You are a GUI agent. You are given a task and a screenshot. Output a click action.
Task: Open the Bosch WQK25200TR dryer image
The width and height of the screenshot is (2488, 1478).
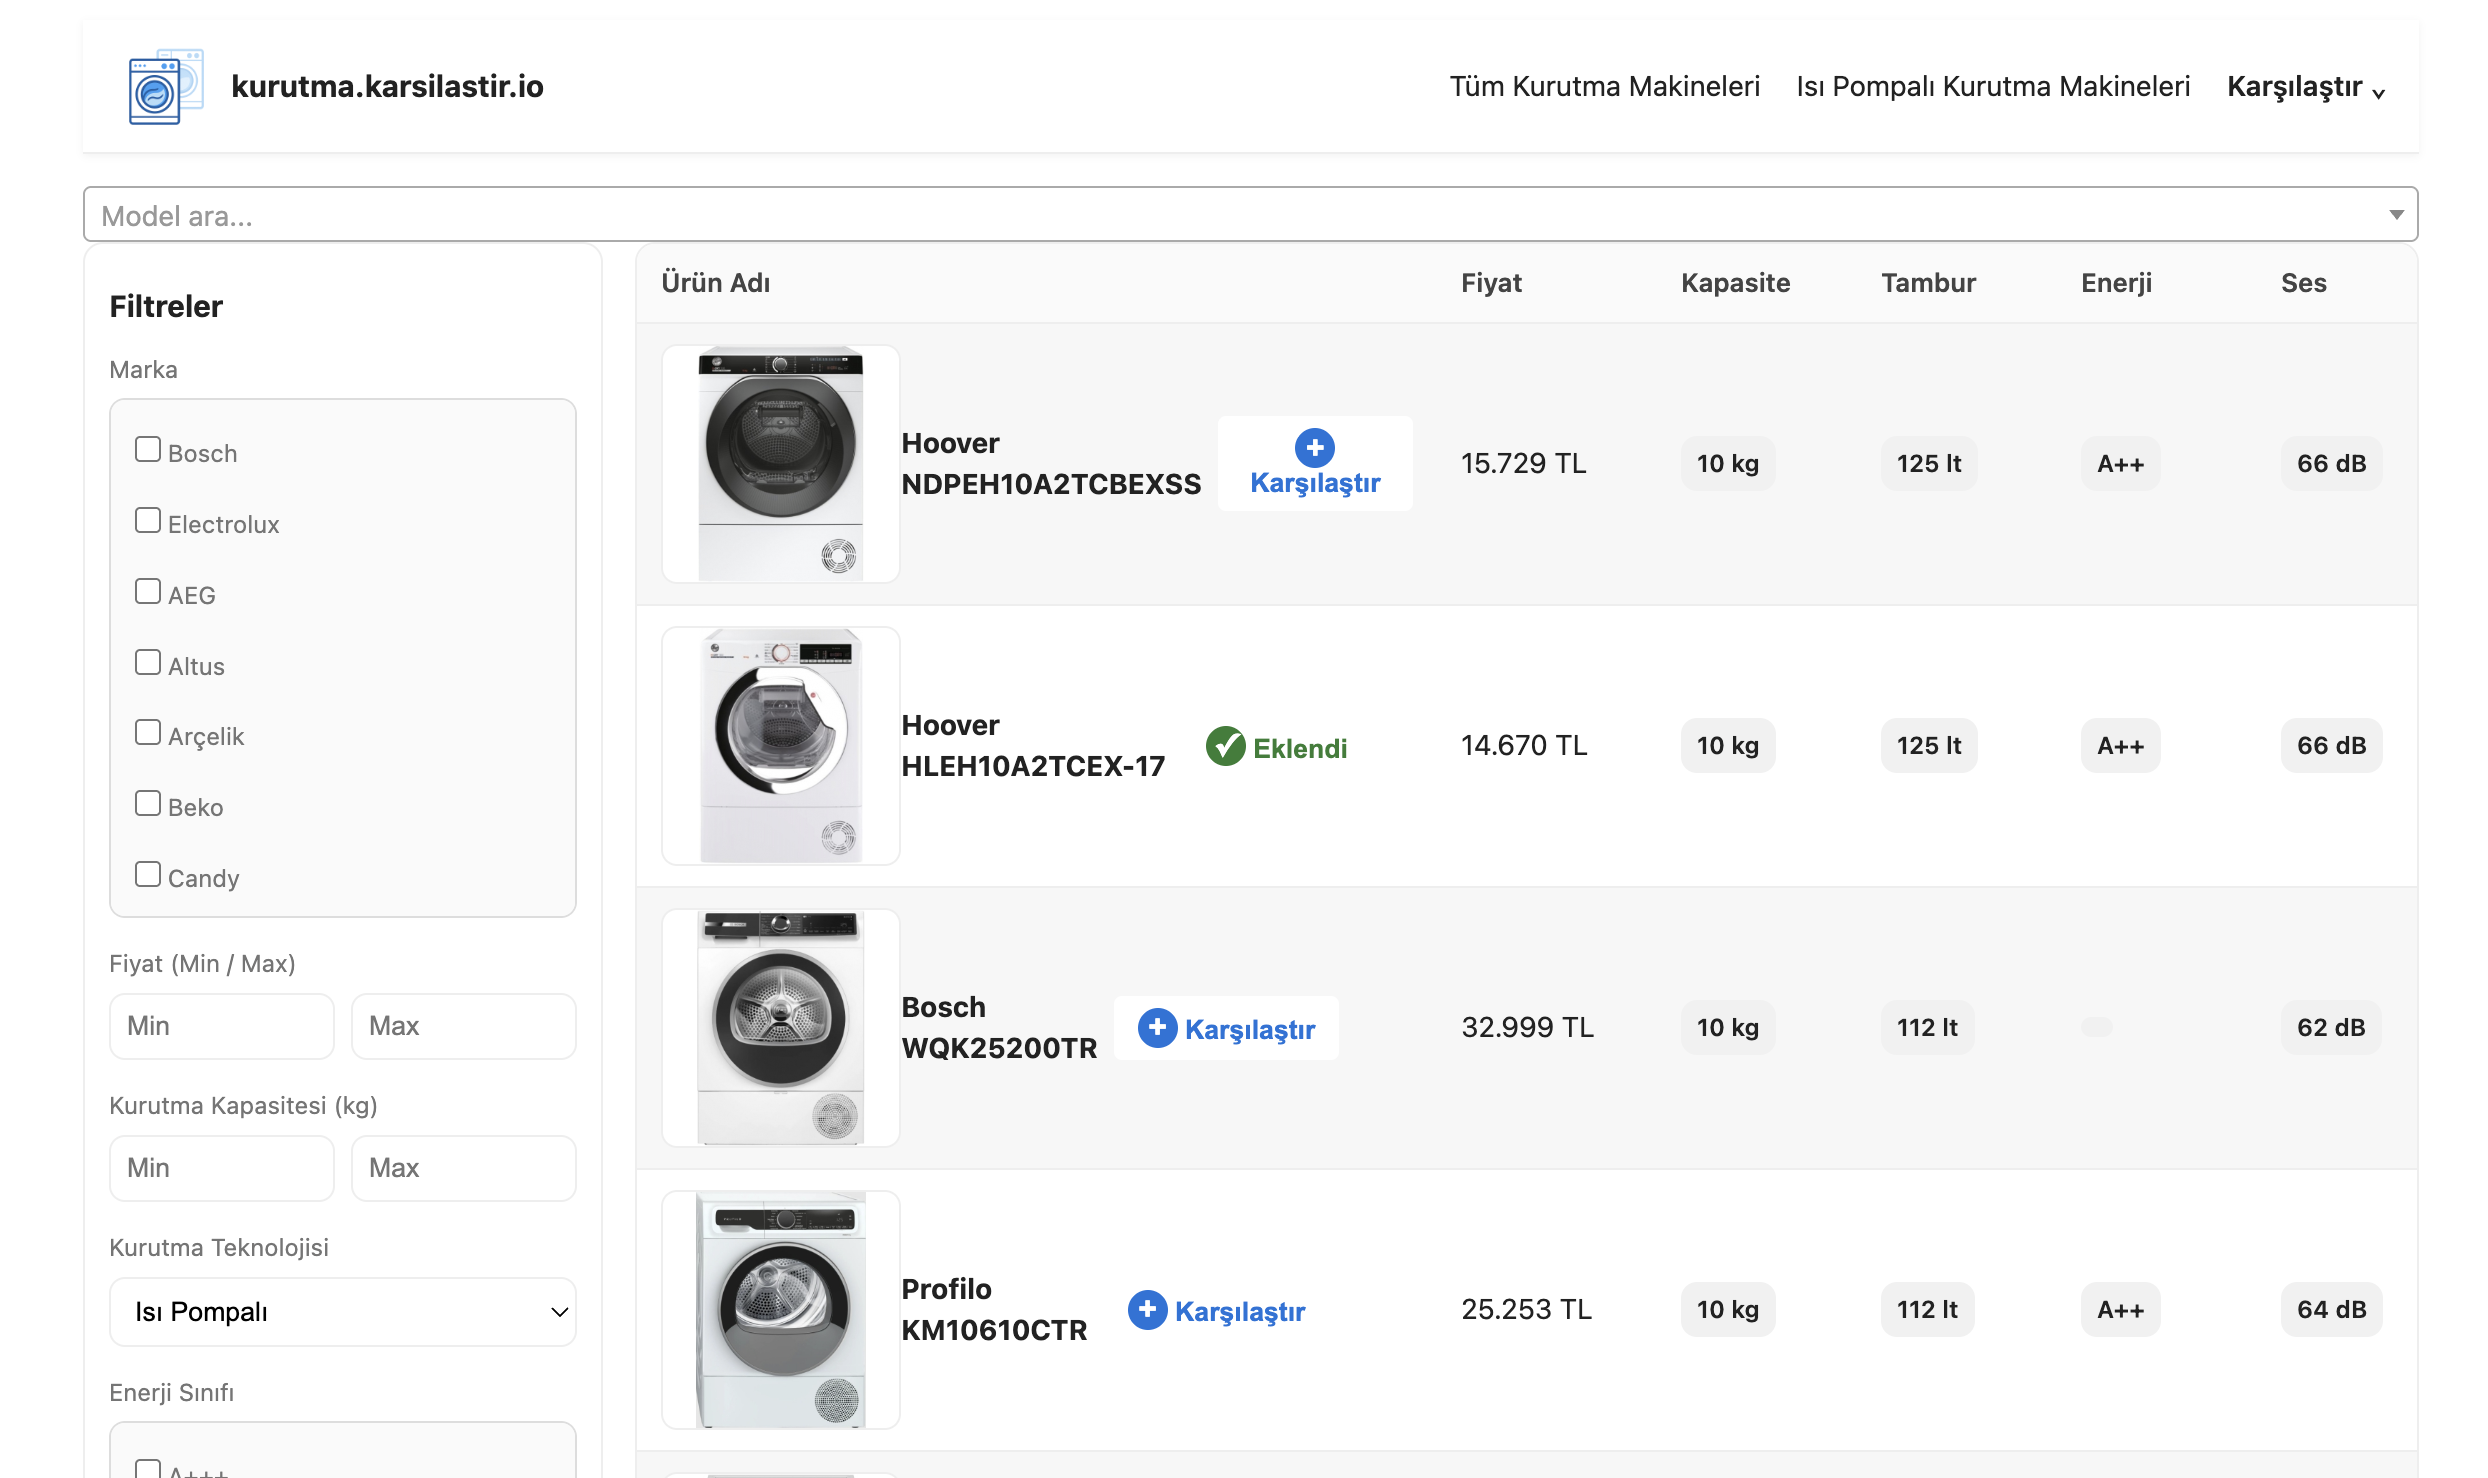click(x=780, y=1027)
